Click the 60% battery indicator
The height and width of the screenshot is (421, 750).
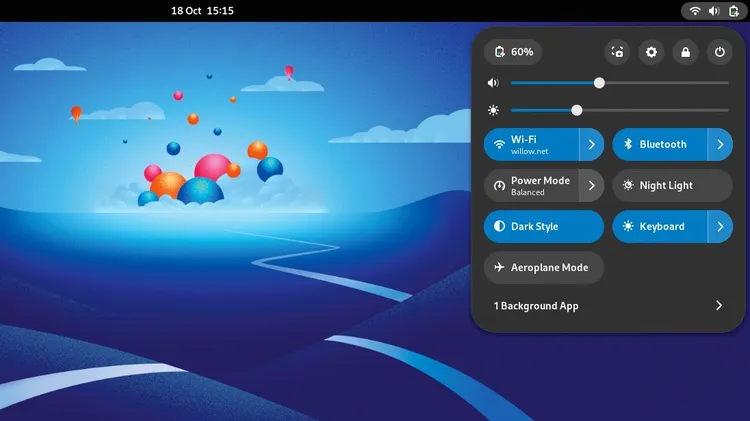coord(513,52)
